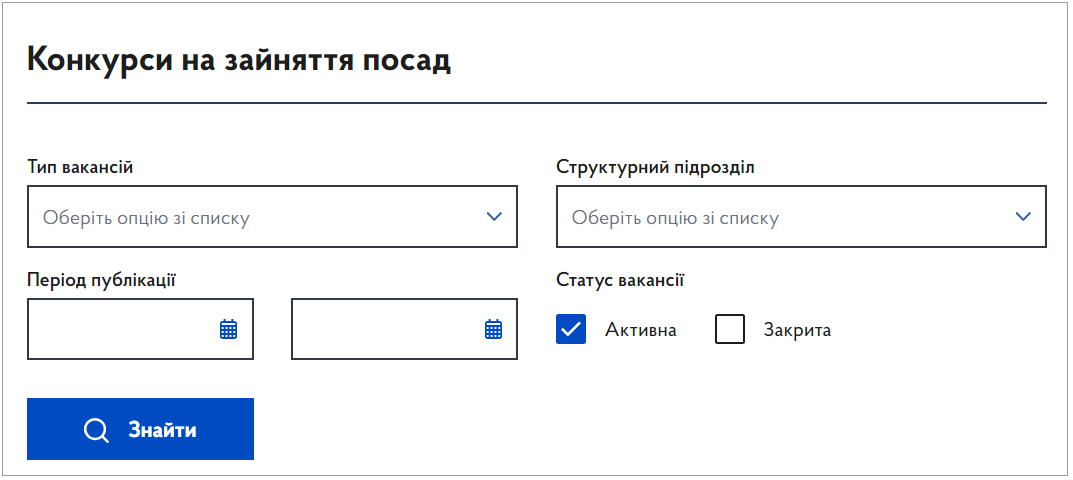1073x480 pixels.
Task: Check the Закрита checkbox
Action: tap(730, 329)
